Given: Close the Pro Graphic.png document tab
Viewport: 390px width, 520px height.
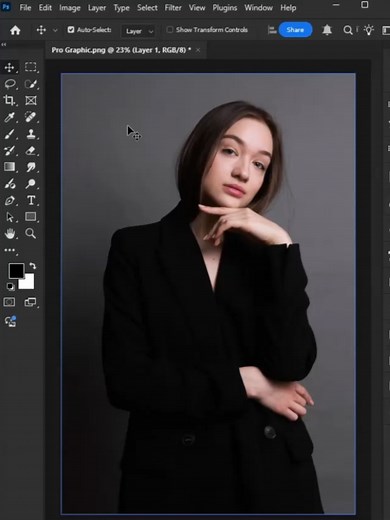Looking at the screenshot, I should tap(198, 50).
